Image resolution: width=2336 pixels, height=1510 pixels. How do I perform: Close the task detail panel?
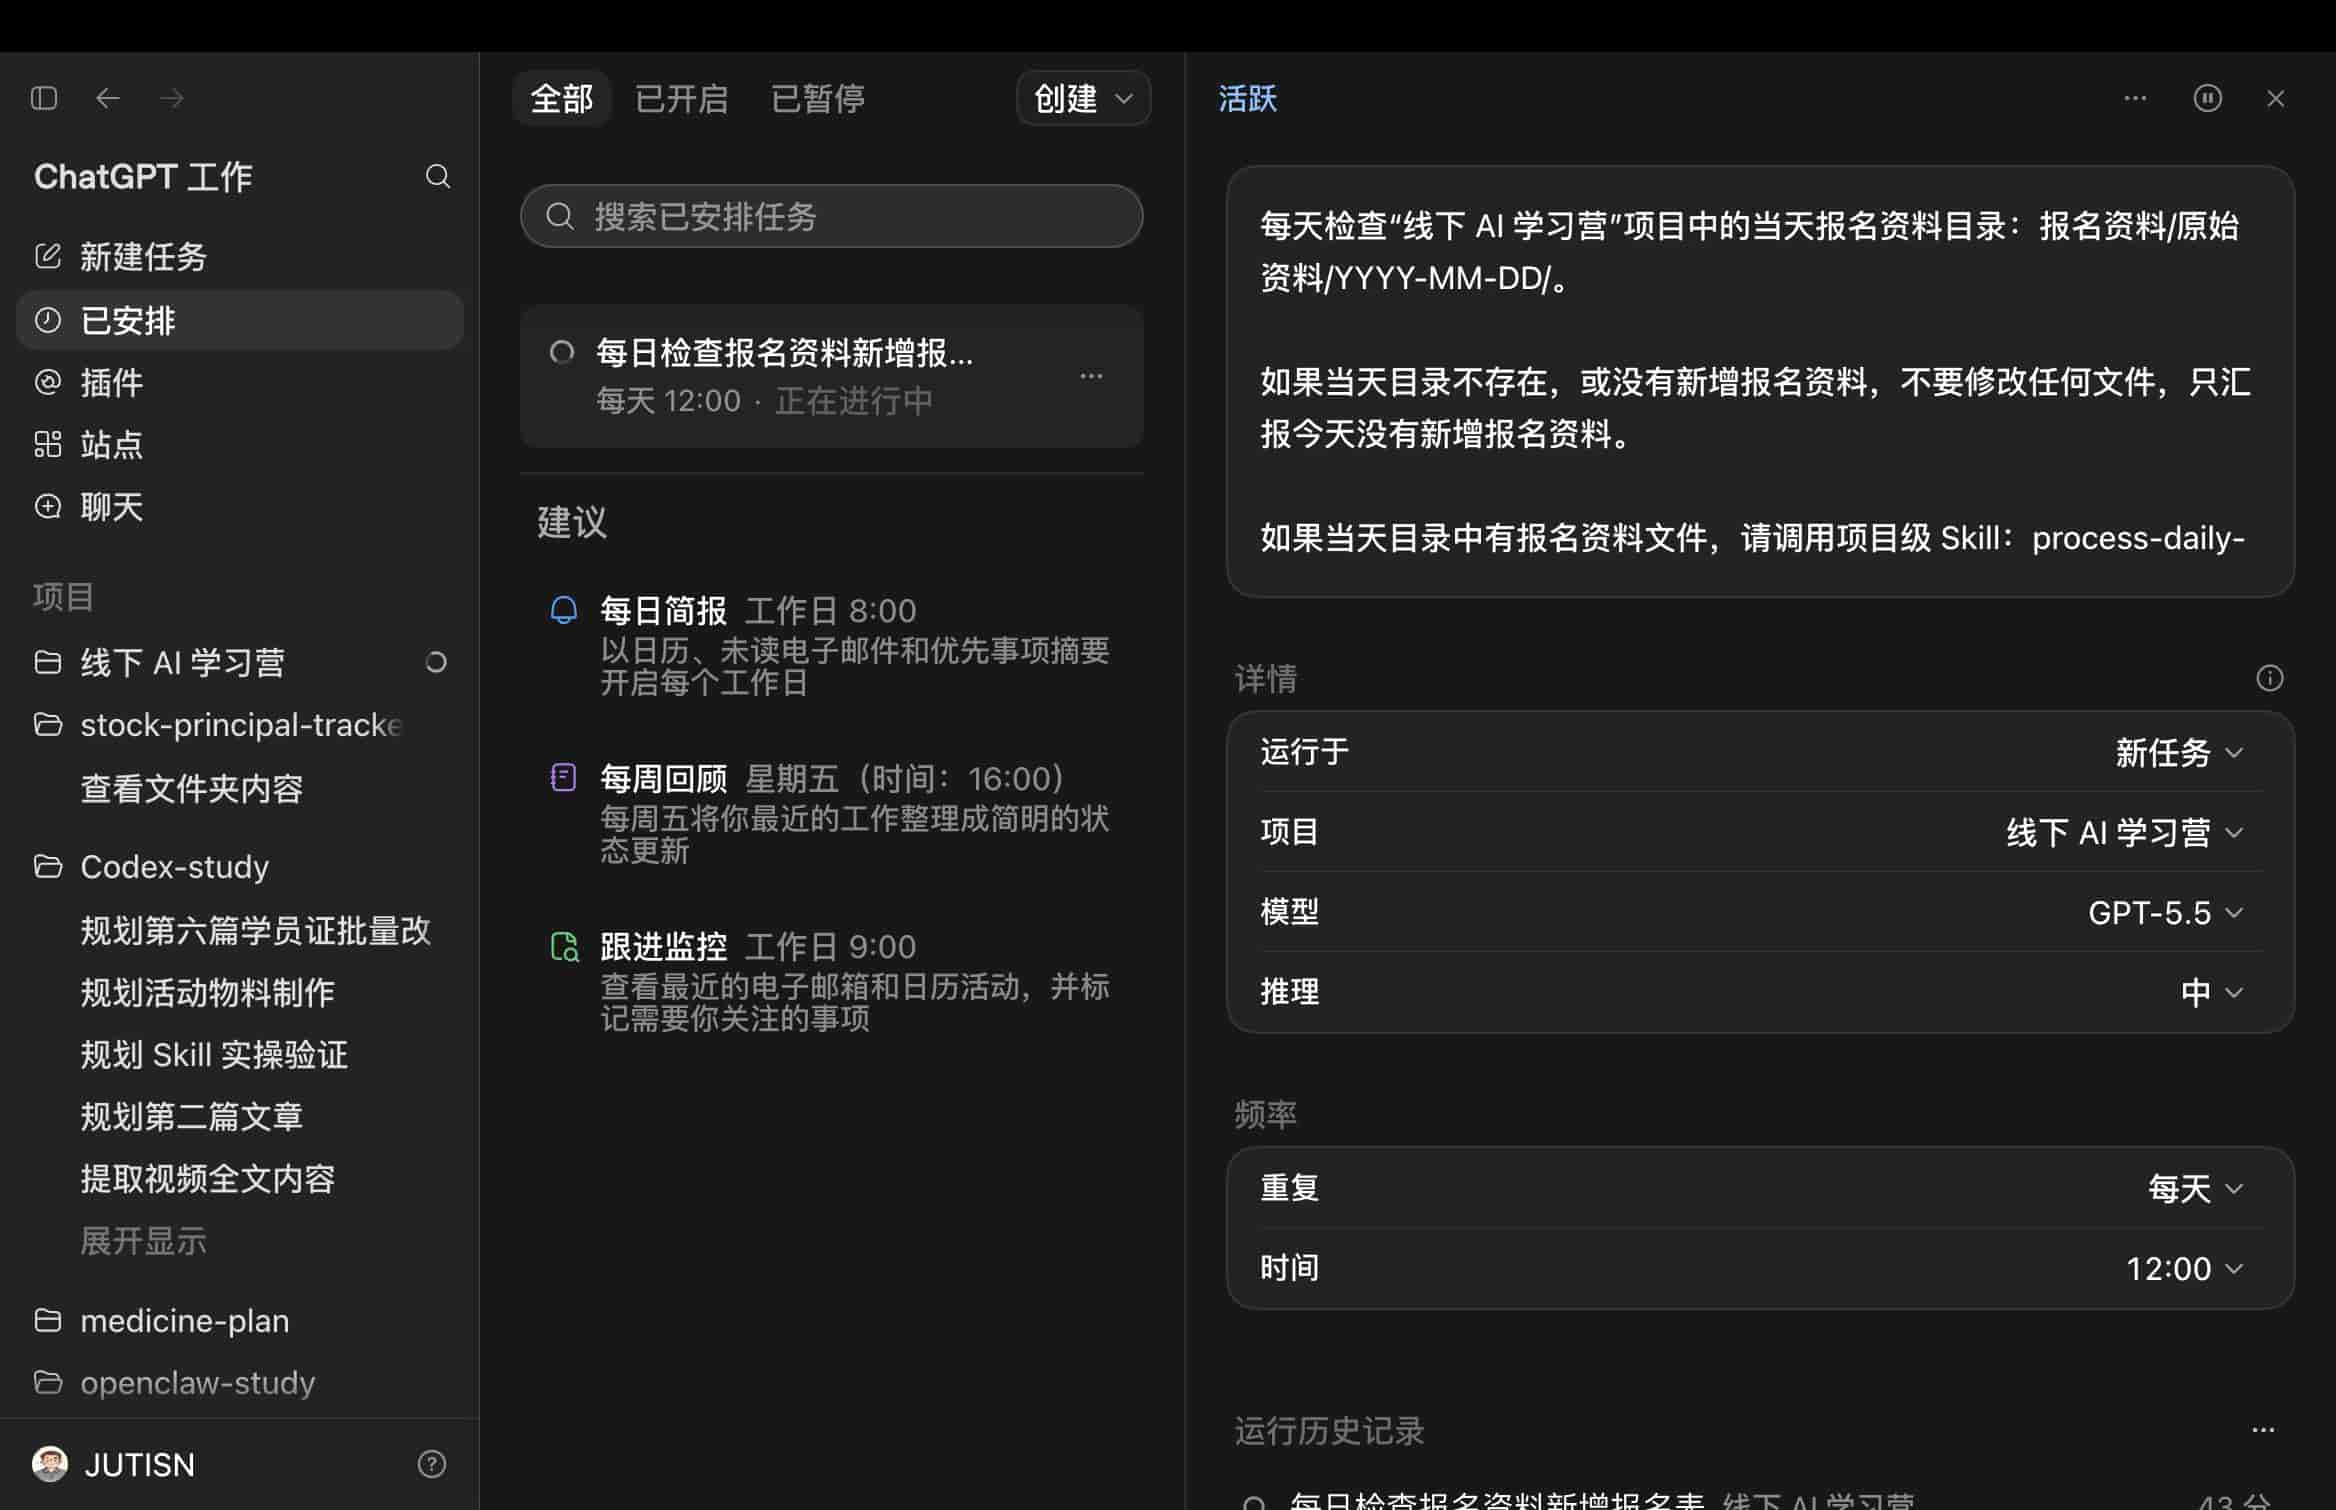pyautogui.click(x=2275, y=98)
